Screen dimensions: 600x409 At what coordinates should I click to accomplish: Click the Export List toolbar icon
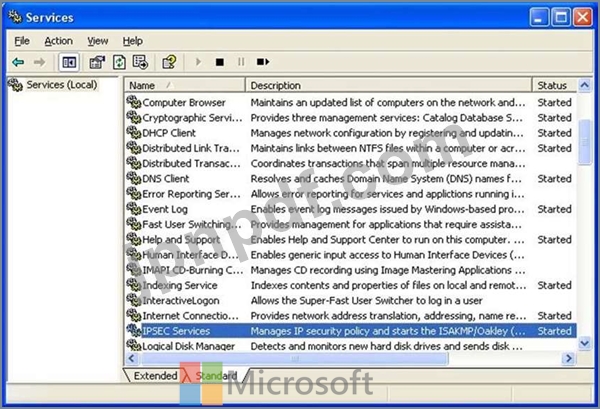[140, 62]
